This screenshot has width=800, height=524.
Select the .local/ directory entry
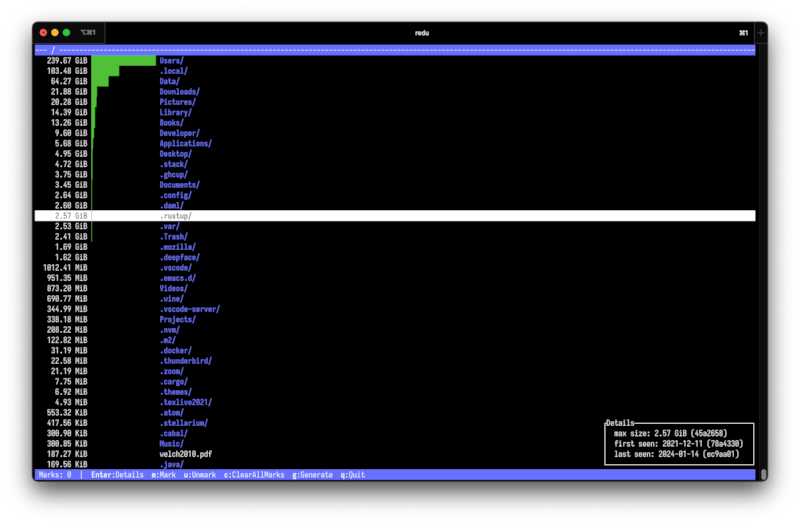[173, 71]
